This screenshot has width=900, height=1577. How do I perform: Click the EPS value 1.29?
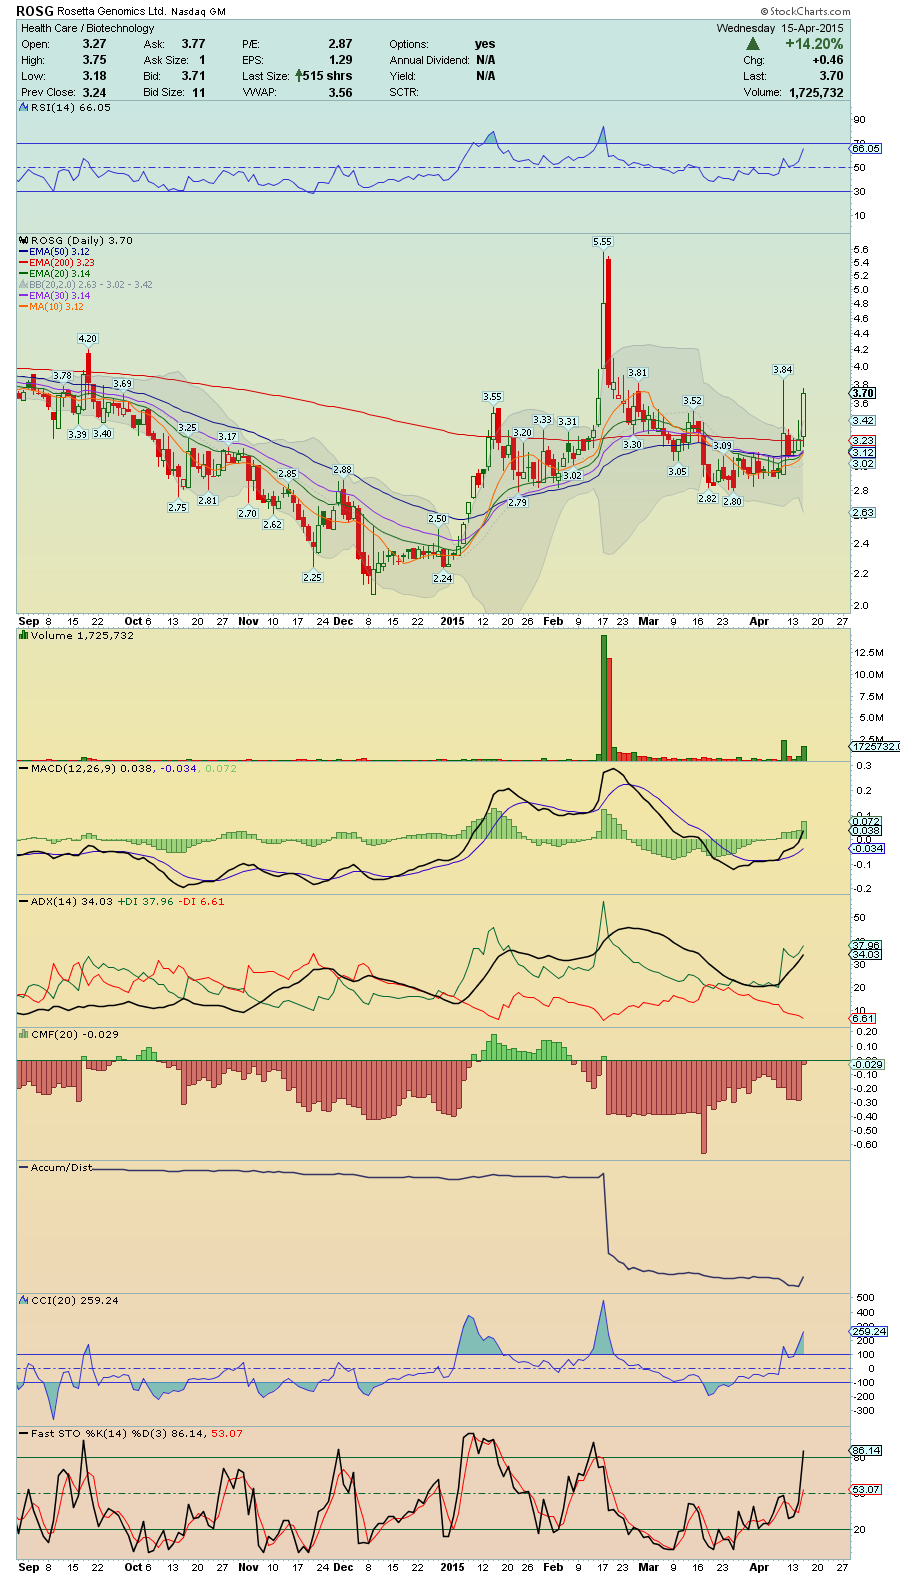[340, 60]
